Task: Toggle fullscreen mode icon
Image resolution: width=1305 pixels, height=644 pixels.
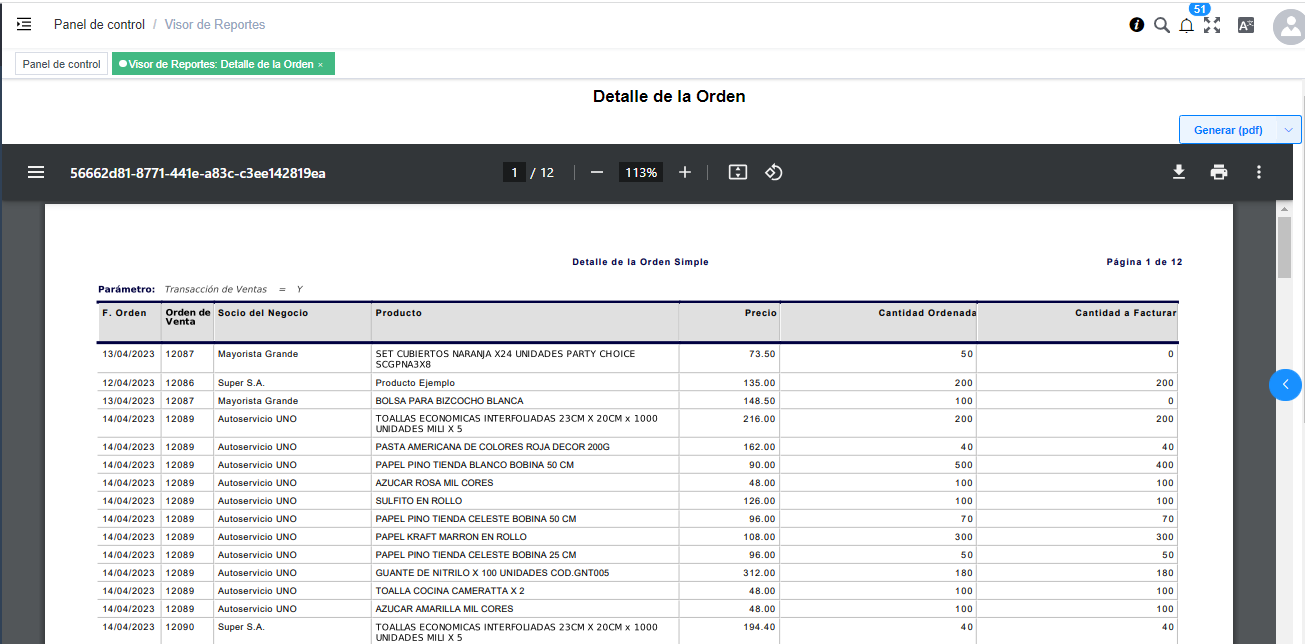Action: (x=1212, y=25)
